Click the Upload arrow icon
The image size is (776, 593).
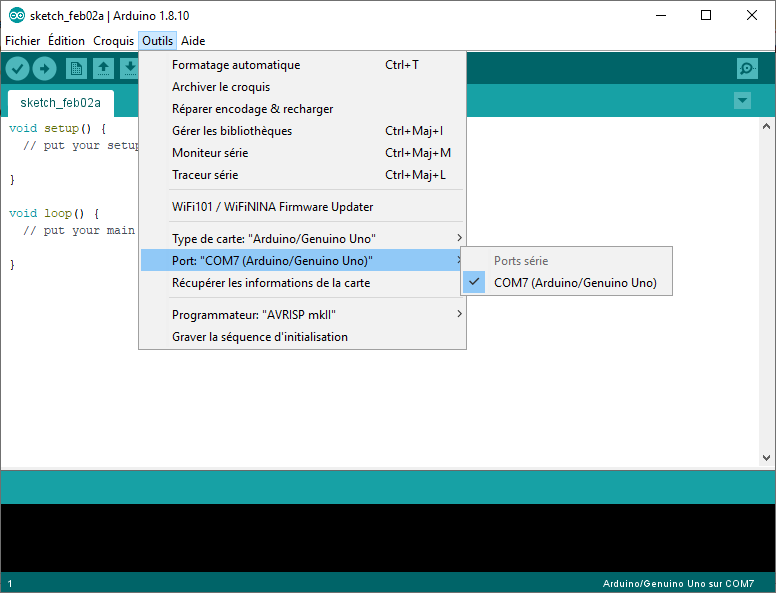(x=45, y=68)
